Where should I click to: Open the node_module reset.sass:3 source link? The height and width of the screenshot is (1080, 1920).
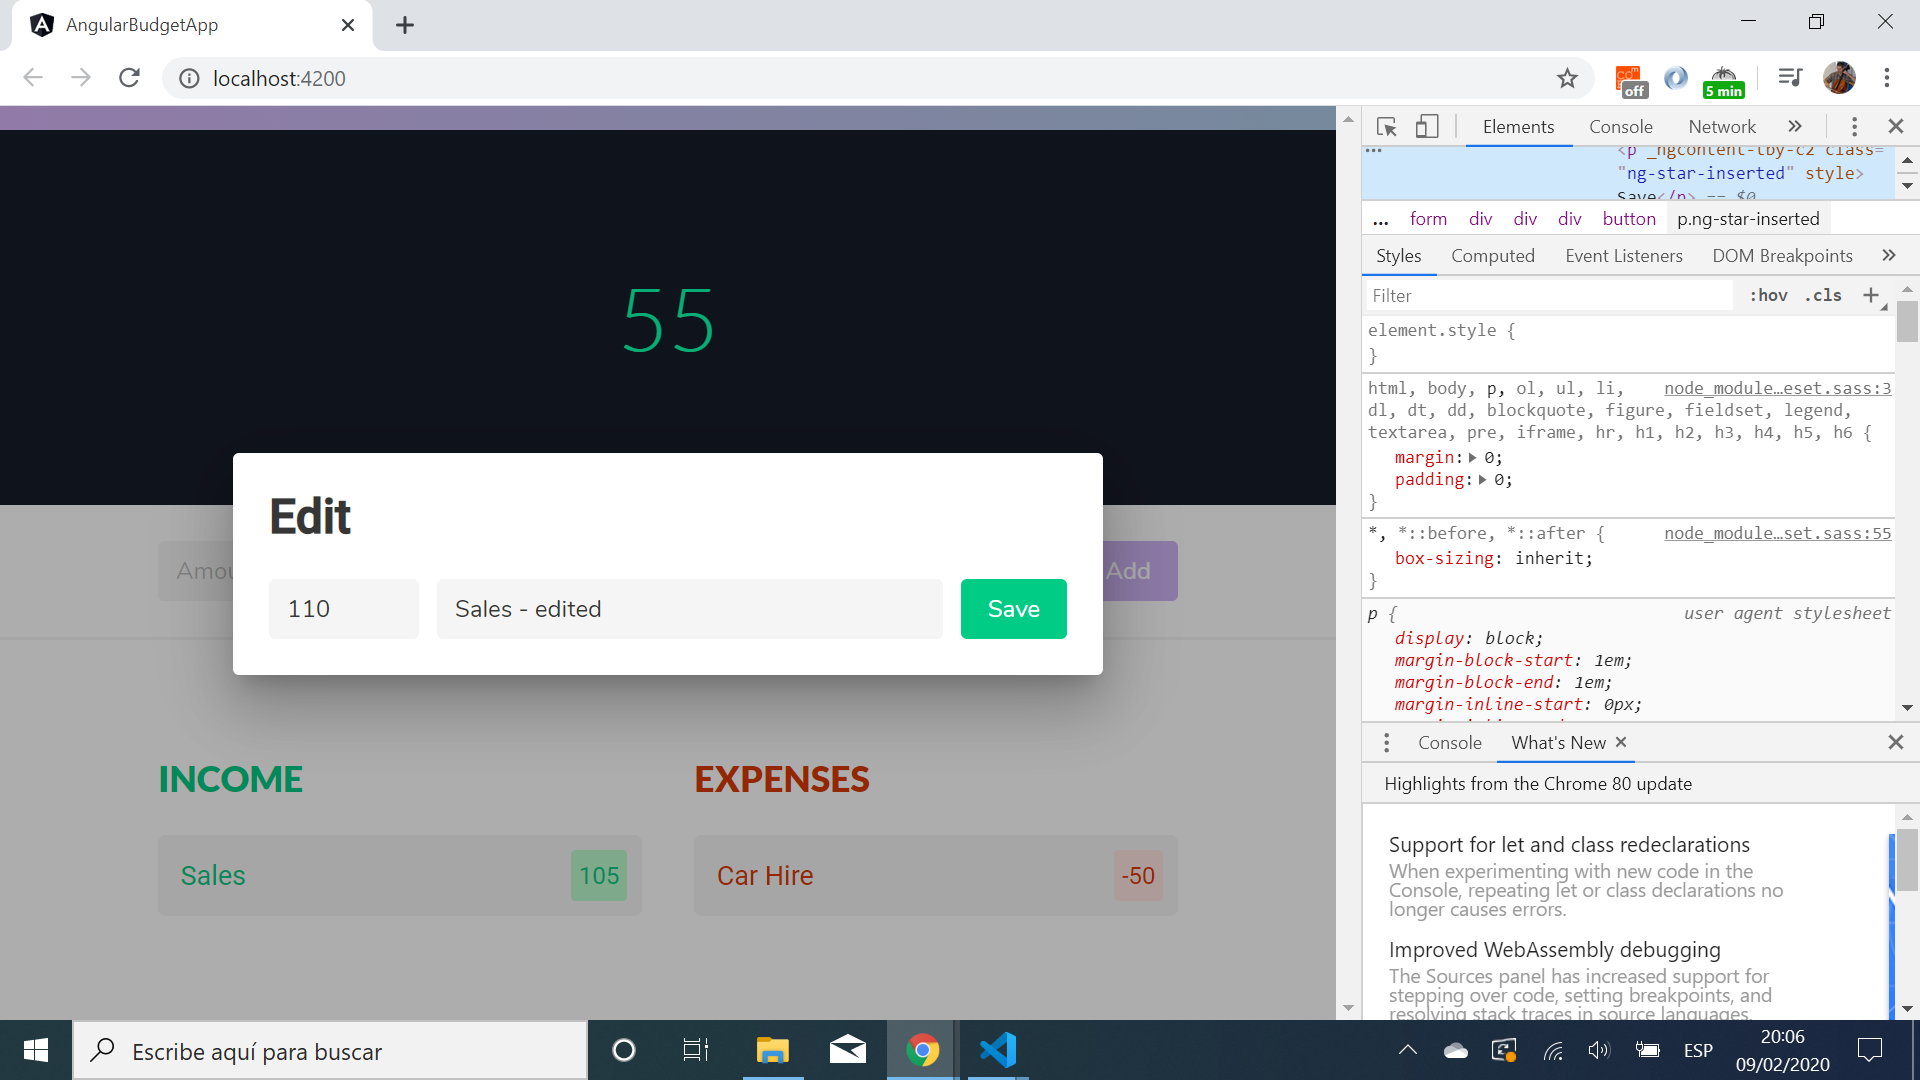1777,388
